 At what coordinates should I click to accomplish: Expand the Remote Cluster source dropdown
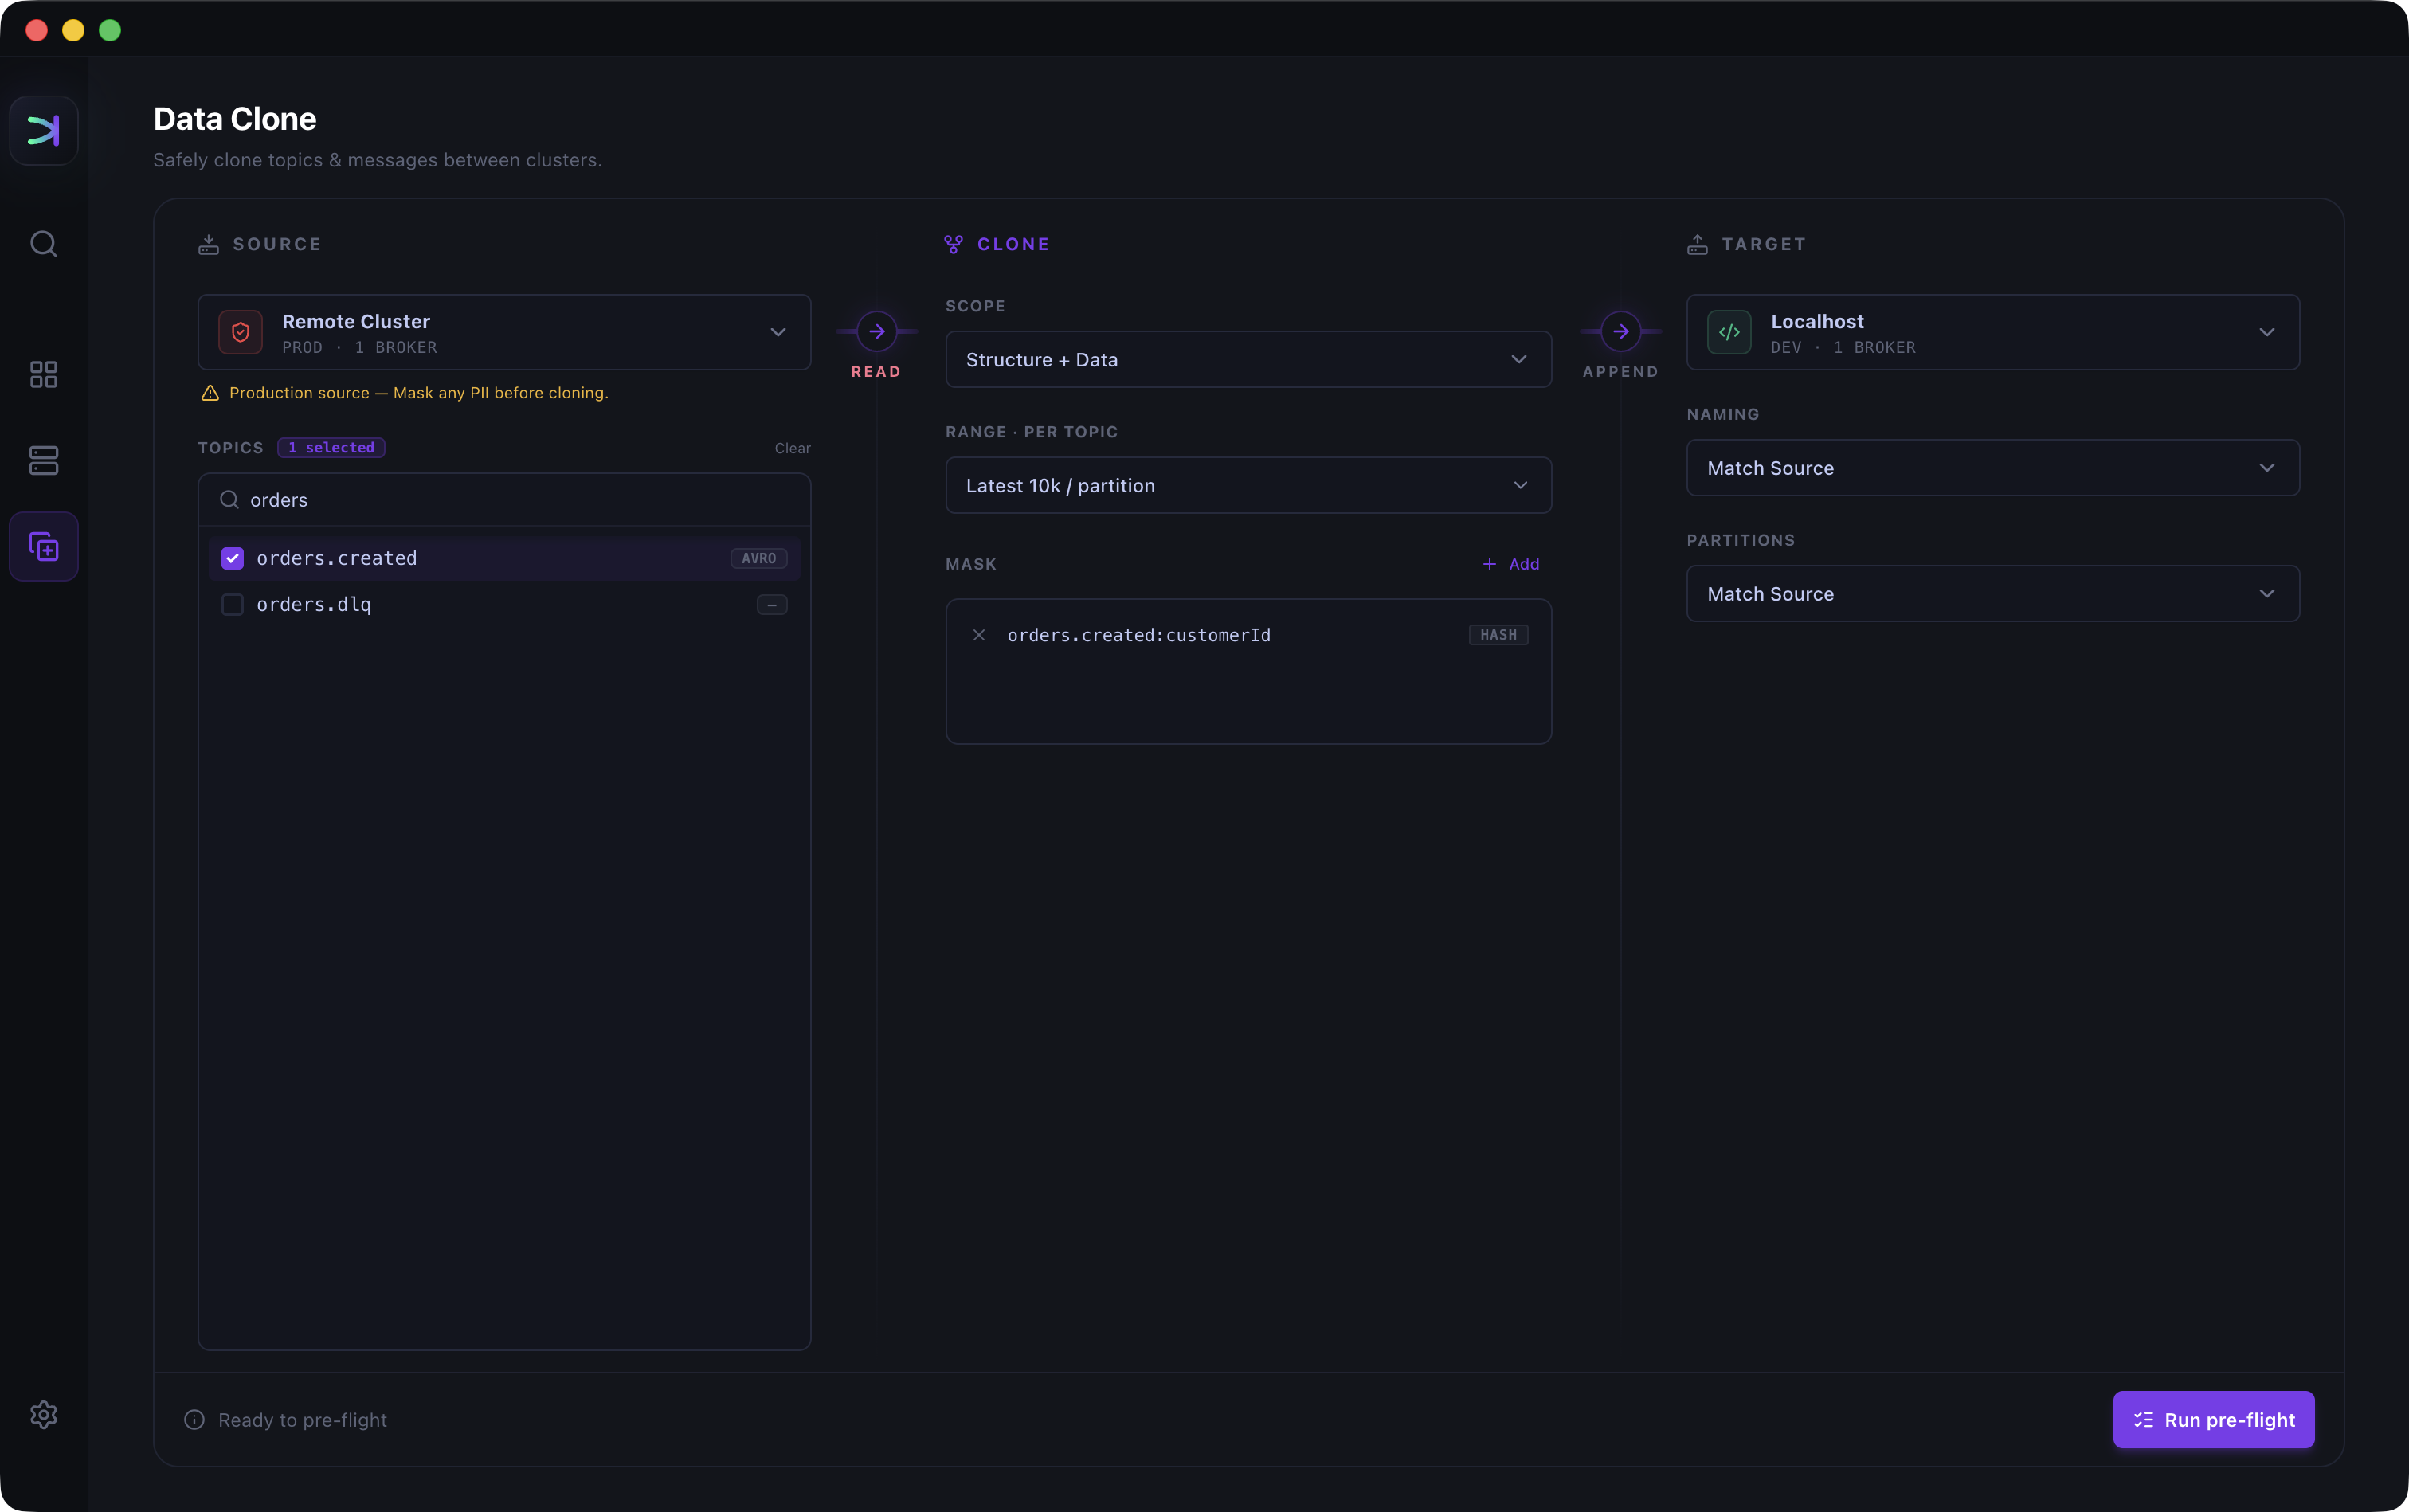504,332
